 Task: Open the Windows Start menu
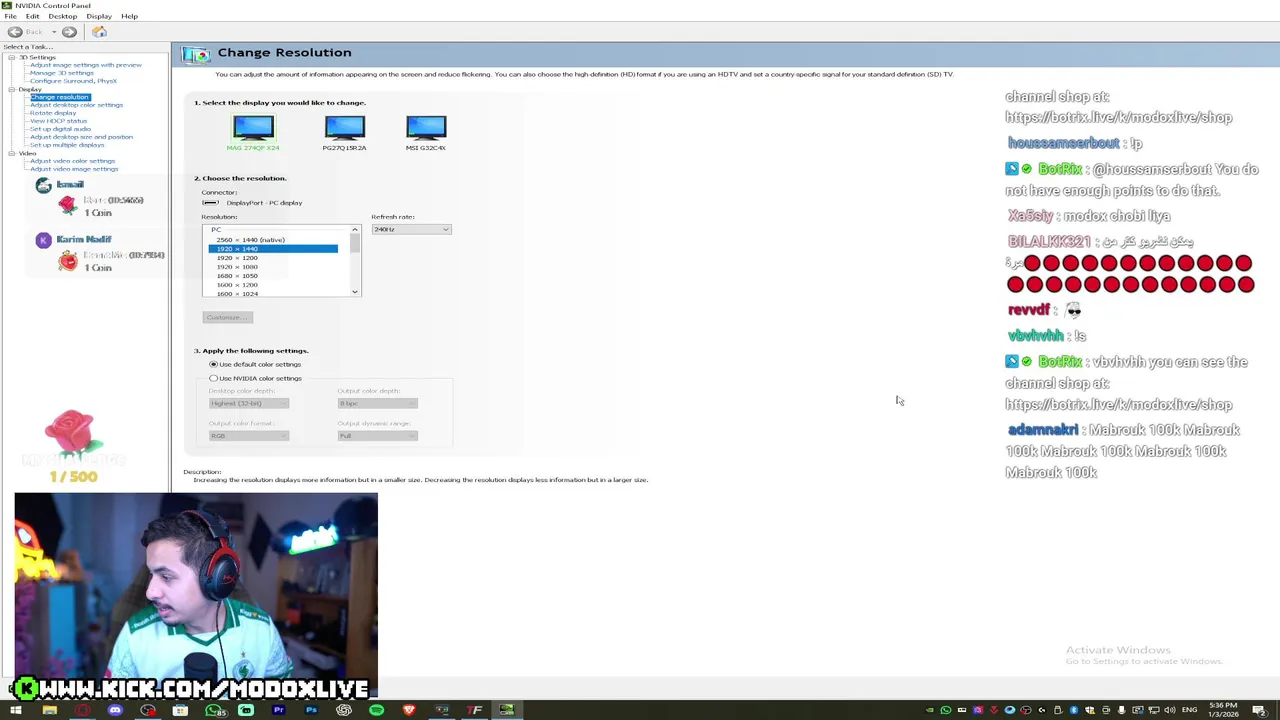[x=16, y=710]
